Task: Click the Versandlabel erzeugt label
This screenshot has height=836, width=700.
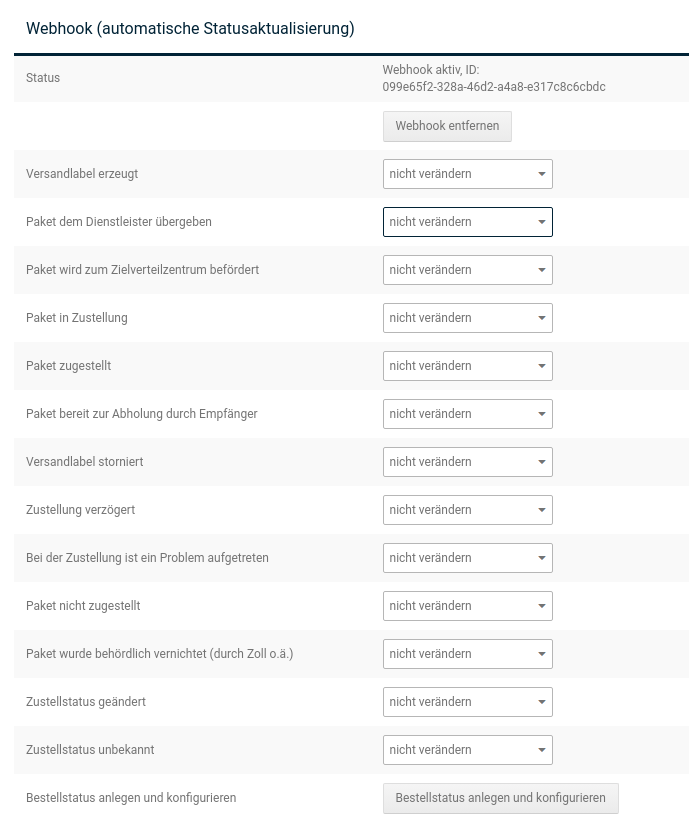Action: (82, 174)
